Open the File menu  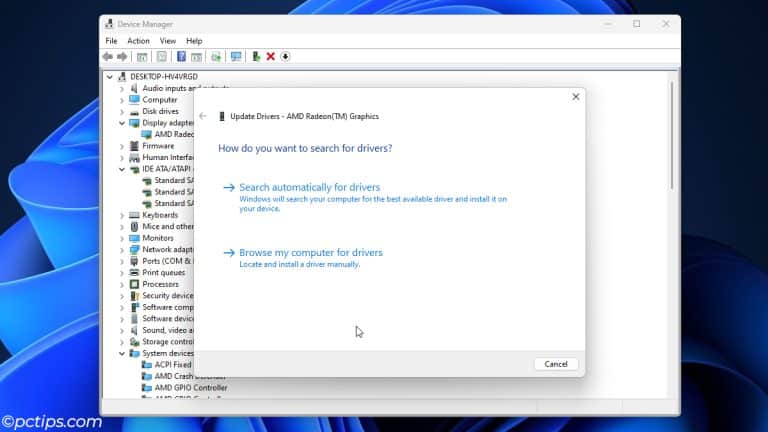[111, 41]
